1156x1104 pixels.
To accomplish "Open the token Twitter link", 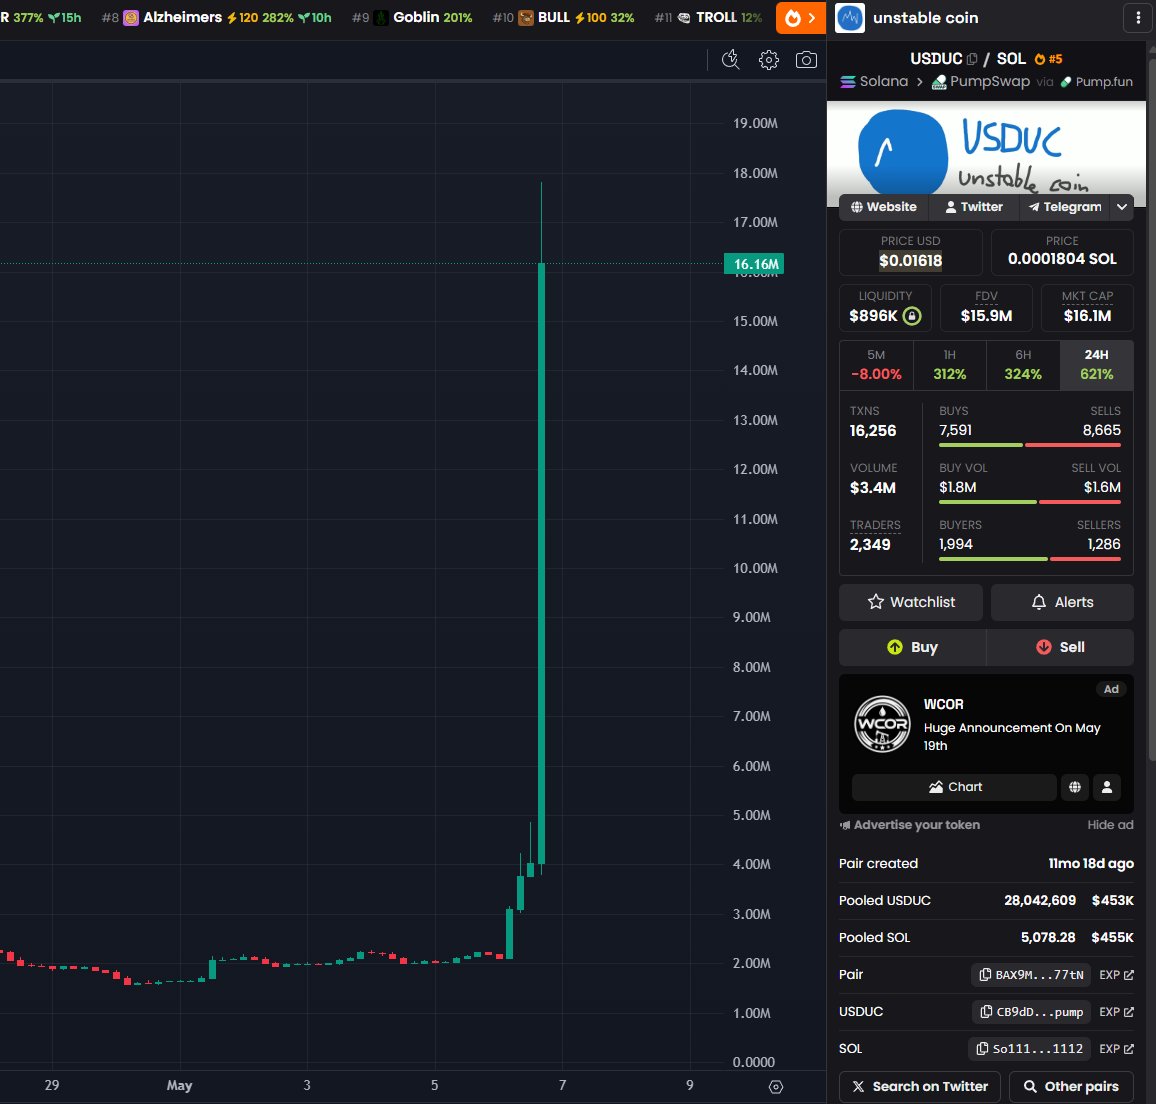I will click(974, 207).
